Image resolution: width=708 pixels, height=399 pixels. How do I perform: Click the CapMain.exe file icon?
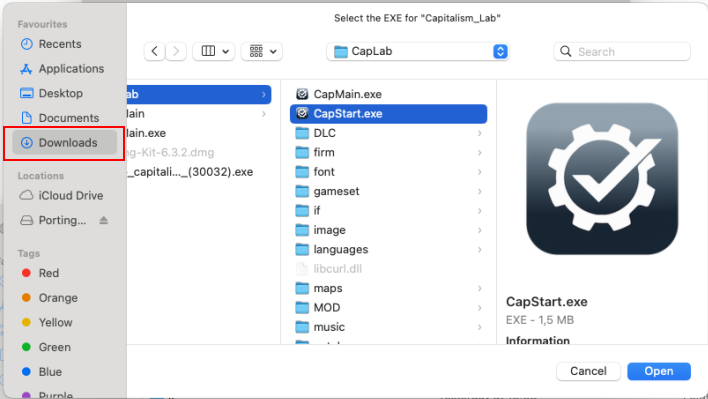tap(302, 94)
